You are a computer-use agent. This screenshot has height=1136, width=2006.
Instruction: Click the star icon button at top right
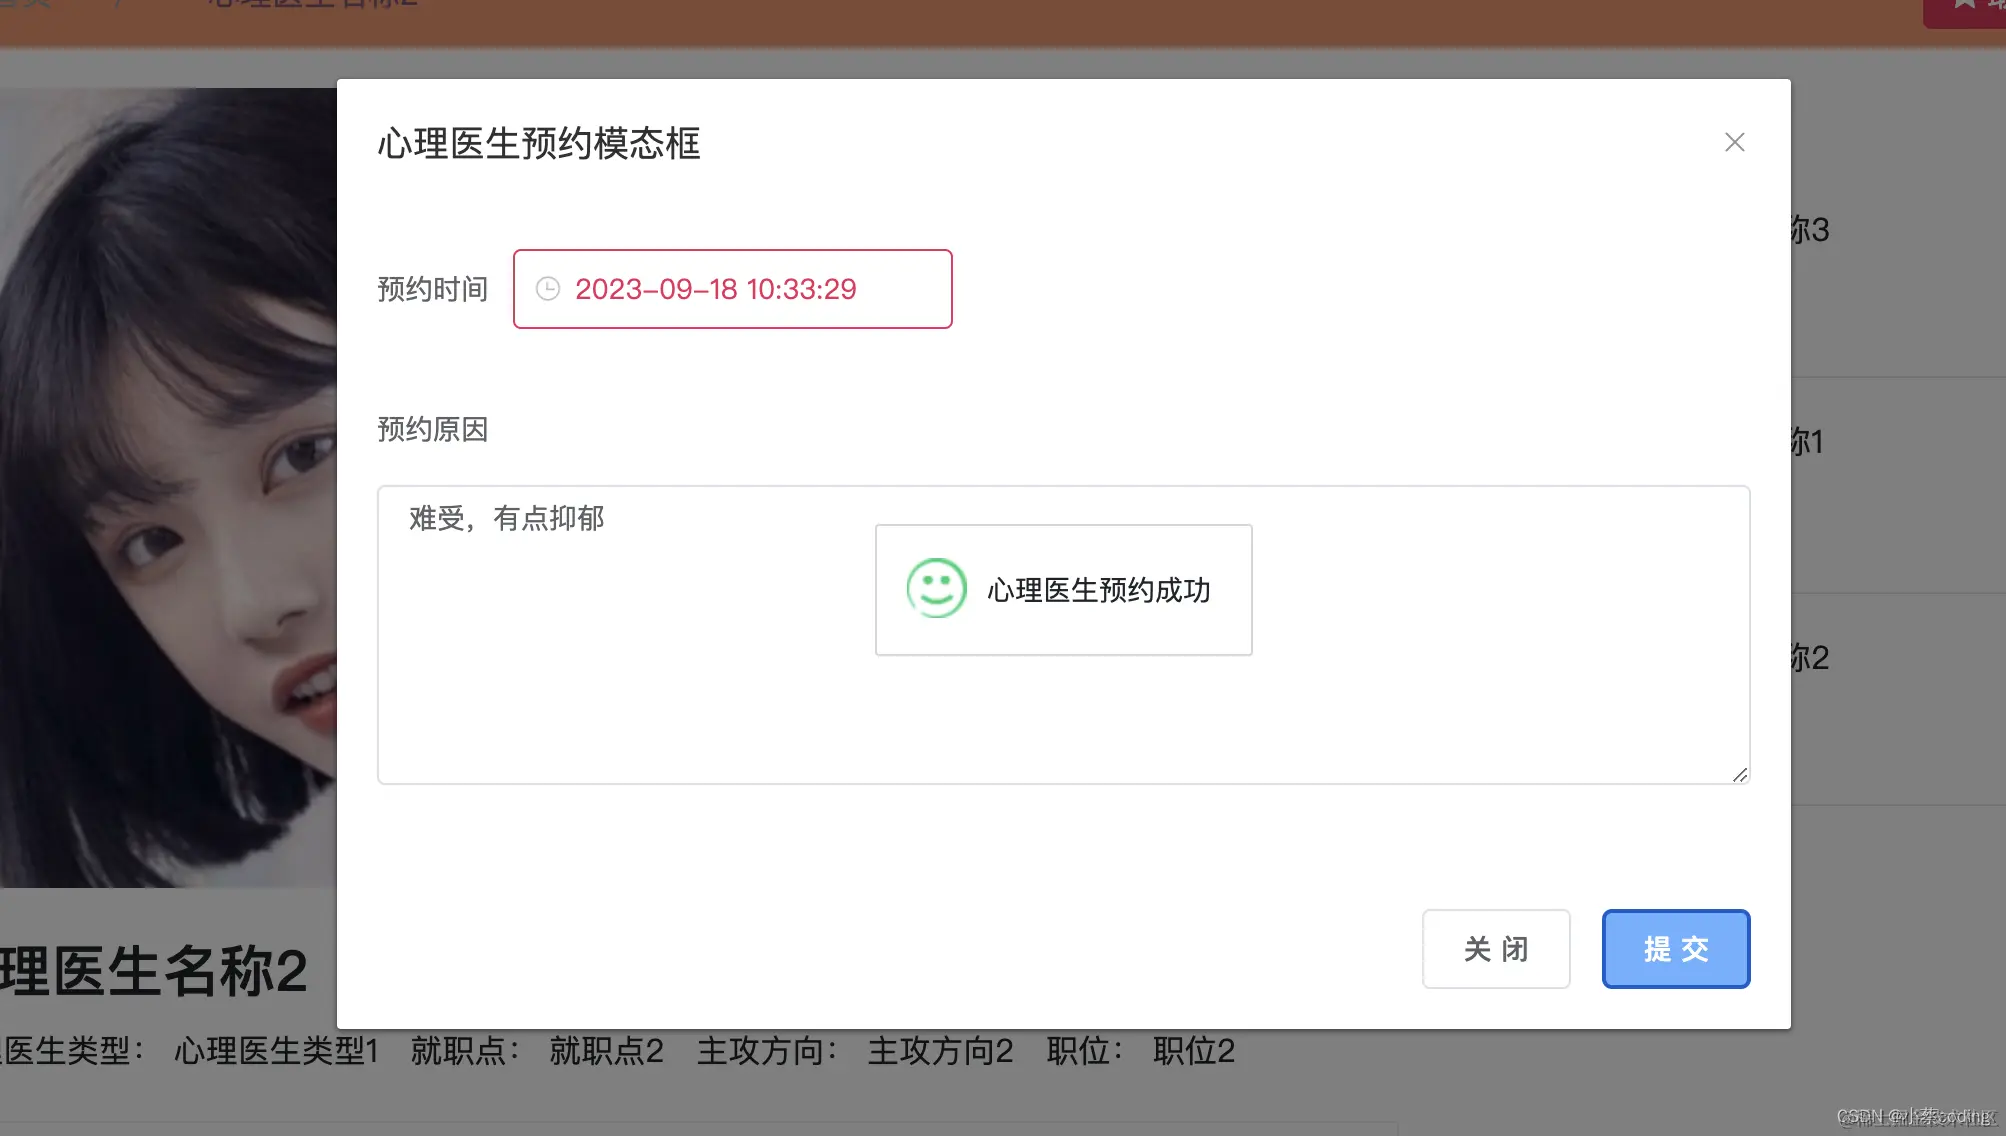(x=1965, y=8)
